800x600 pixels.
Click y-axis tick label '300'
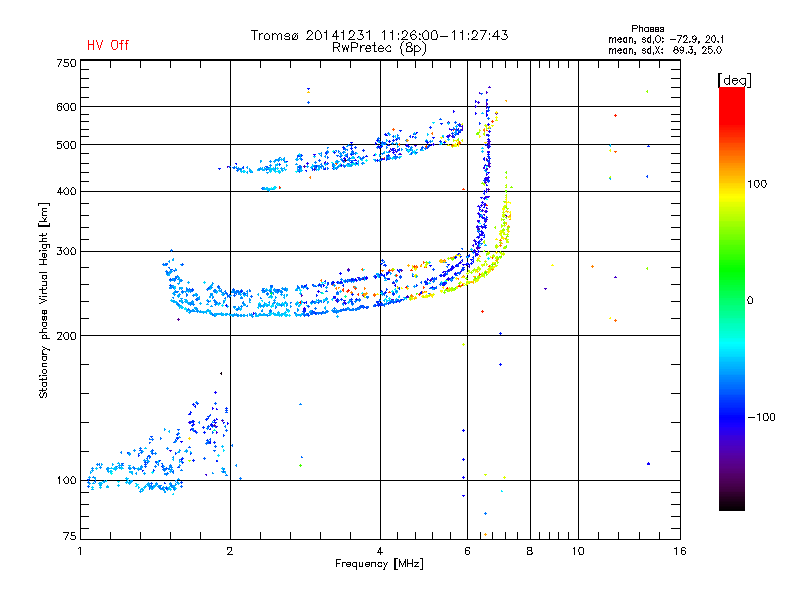pyautogui.click(x=66, y=252)
